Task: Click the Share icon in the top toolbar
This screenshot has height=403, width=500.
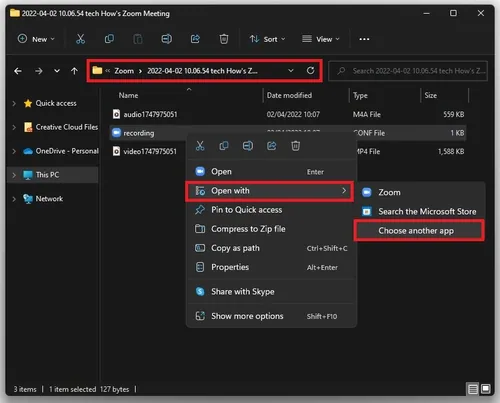Action: click(x=195, y=39)
